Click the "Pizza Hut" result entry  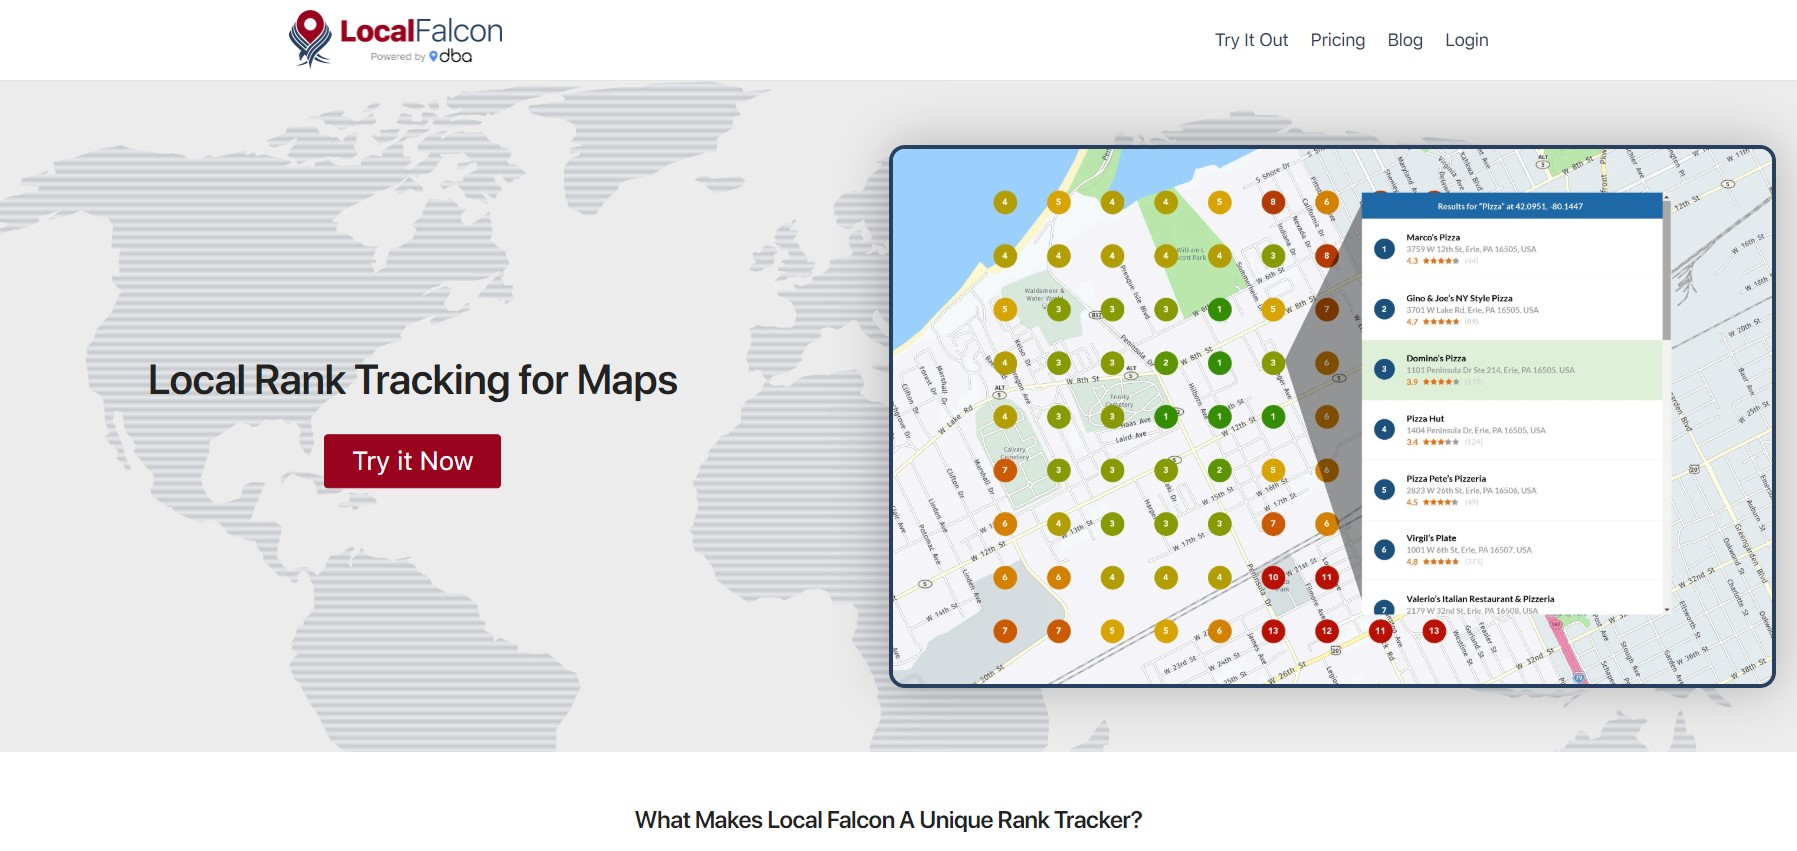pyautogui.click(x=1512, y=430)
